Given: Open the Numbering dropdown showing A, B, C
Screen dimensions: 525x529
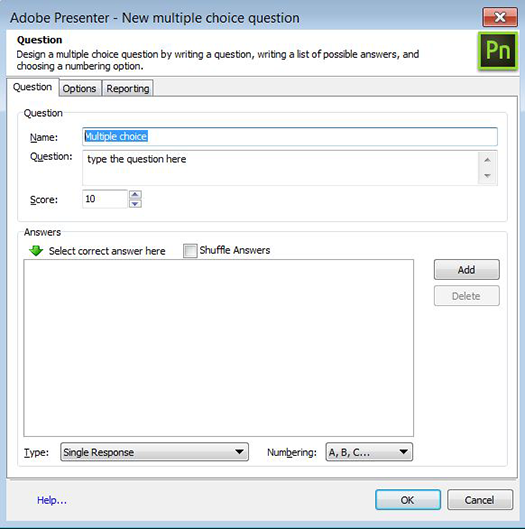Looking at the screenshot, I should click(369, 452).
